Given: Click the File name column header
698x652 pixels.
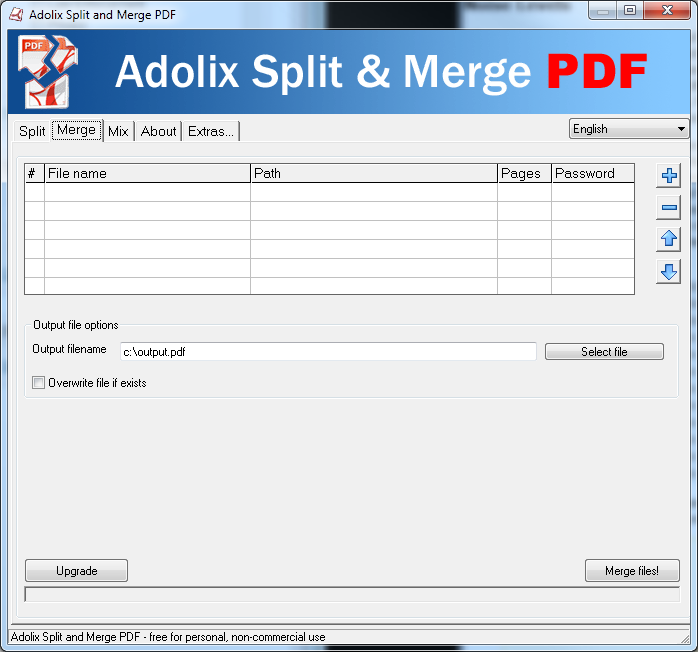Looking at the screenshot, I should pos(147,173).
